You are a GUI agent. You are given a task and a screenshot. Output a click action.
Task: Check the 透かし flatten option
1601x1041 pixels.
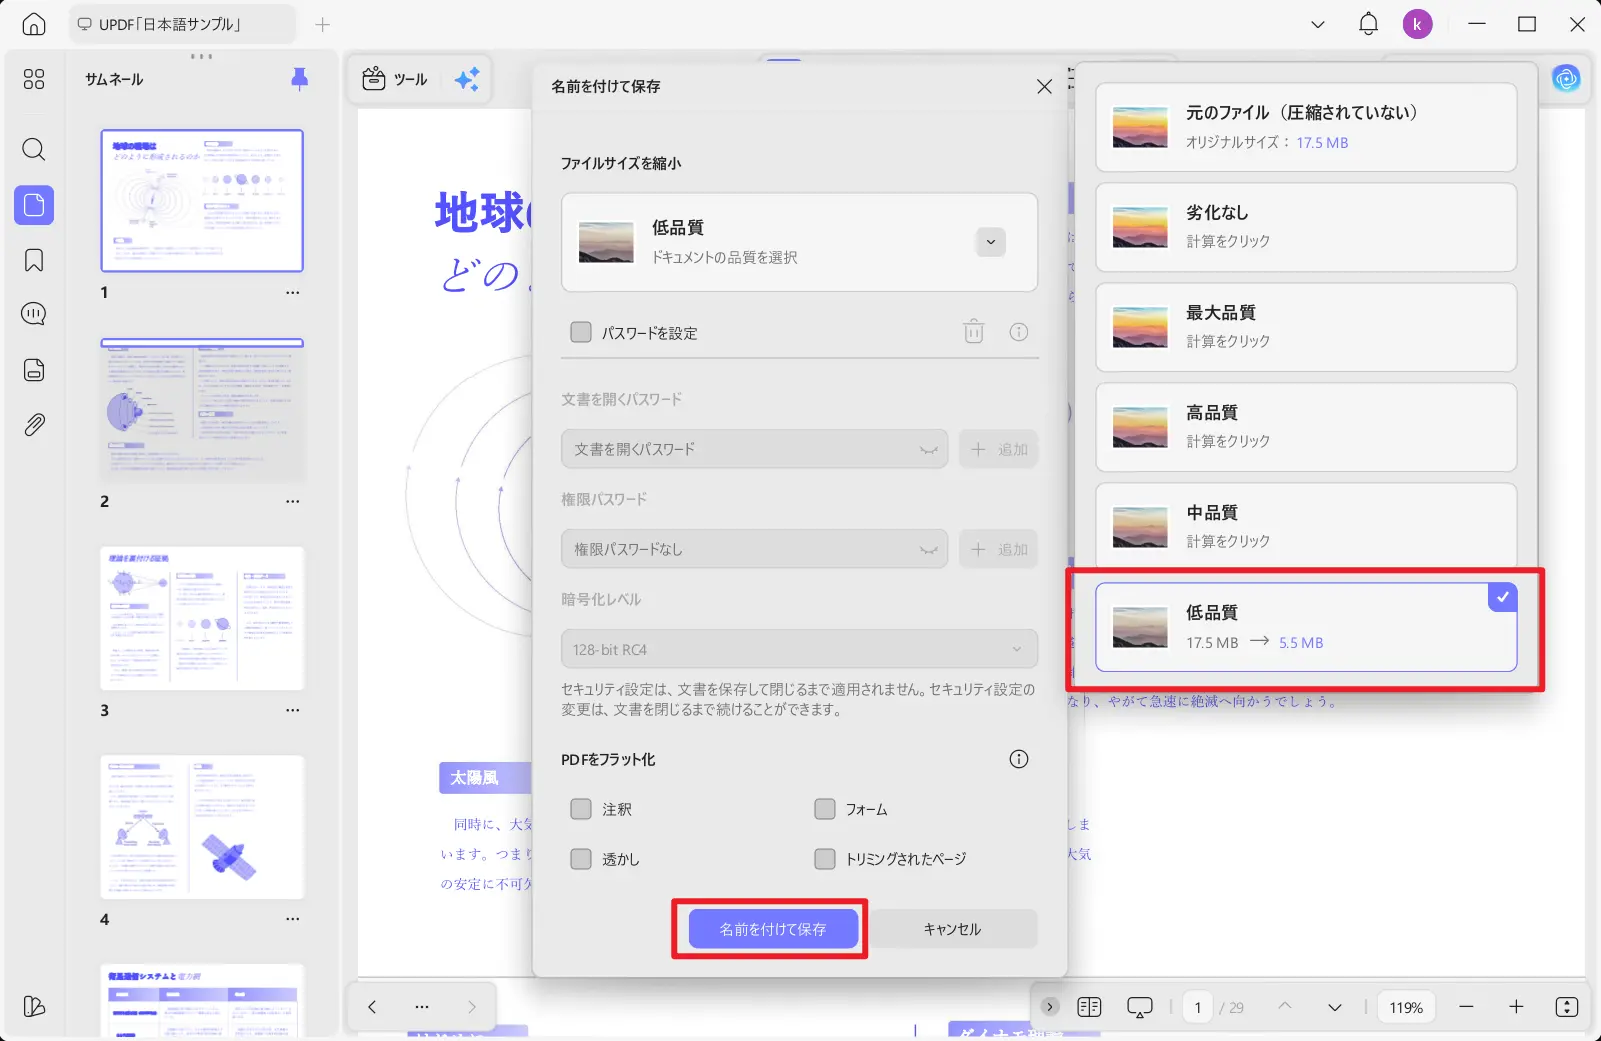pyautogui.click(x=581, y=859)
